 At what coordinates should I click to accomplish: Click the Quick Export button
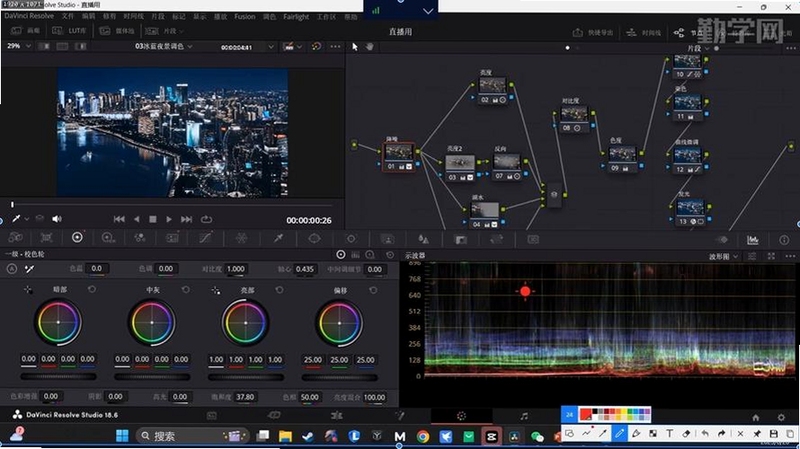click(592, 33)
